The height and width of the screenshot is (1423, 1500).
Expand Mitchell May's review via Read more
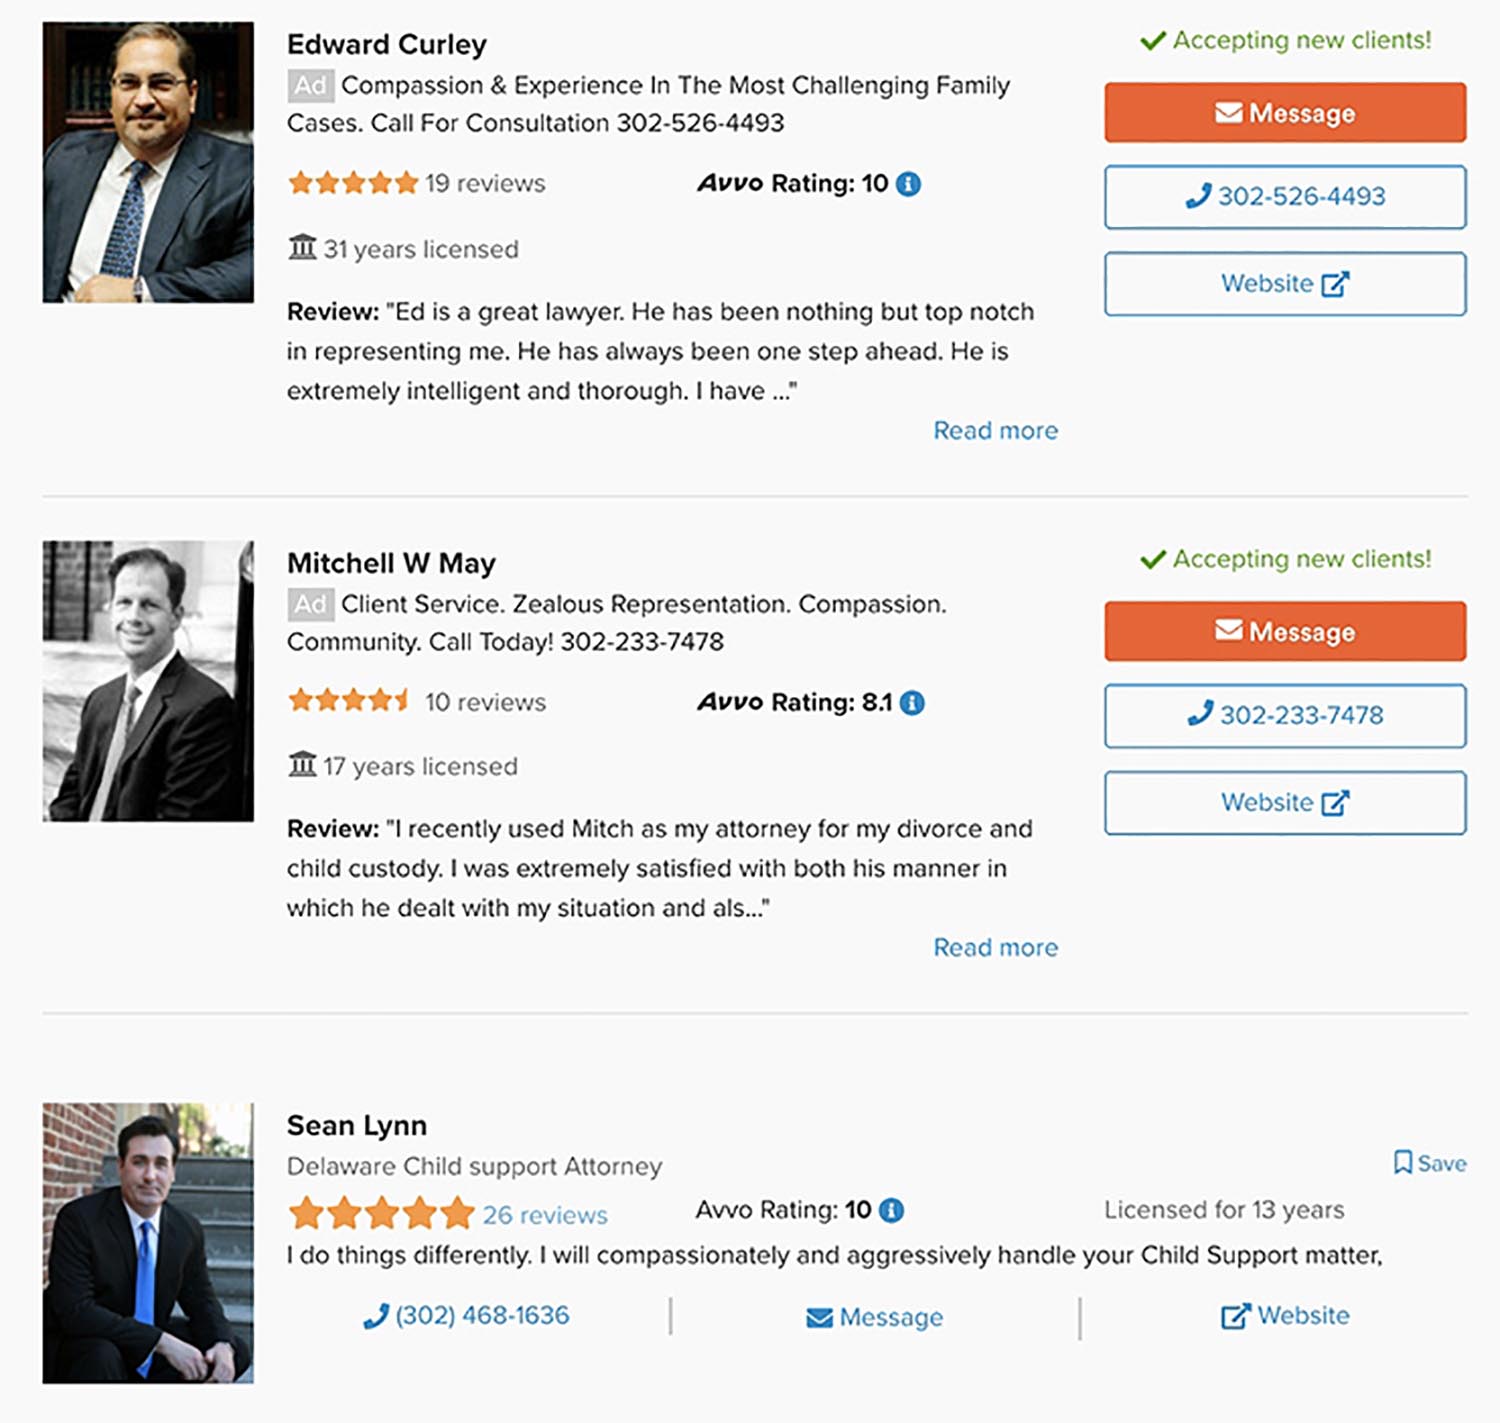(995, 948)
